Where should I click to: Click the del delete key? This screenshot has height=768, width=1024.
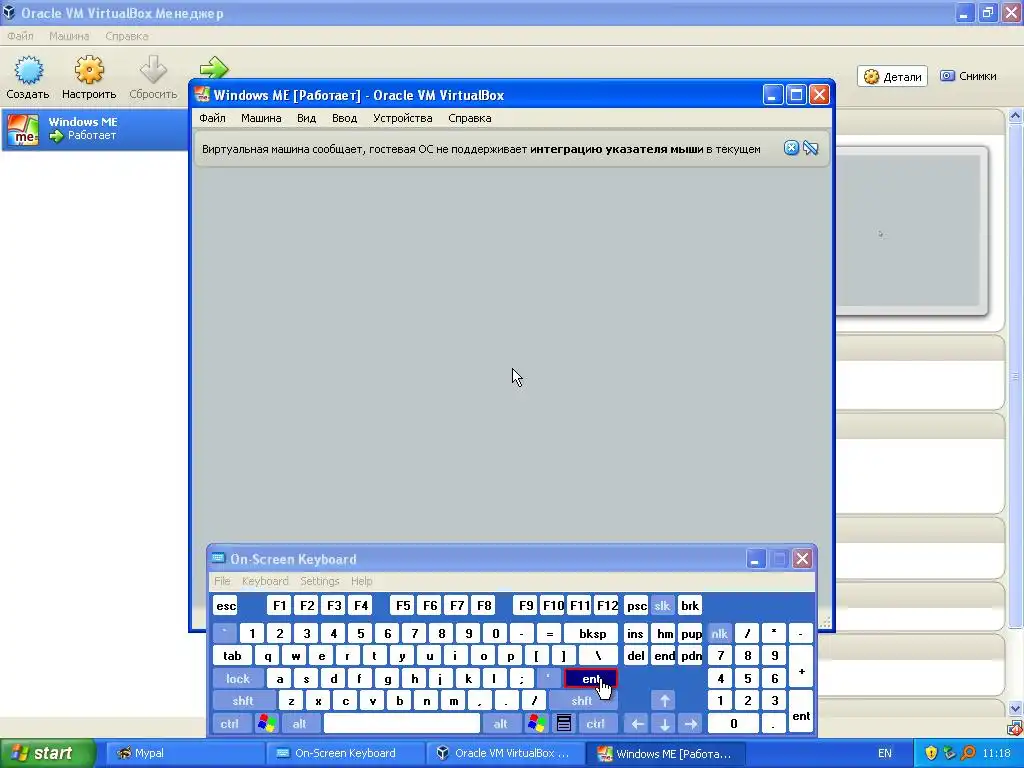[635, 656]
